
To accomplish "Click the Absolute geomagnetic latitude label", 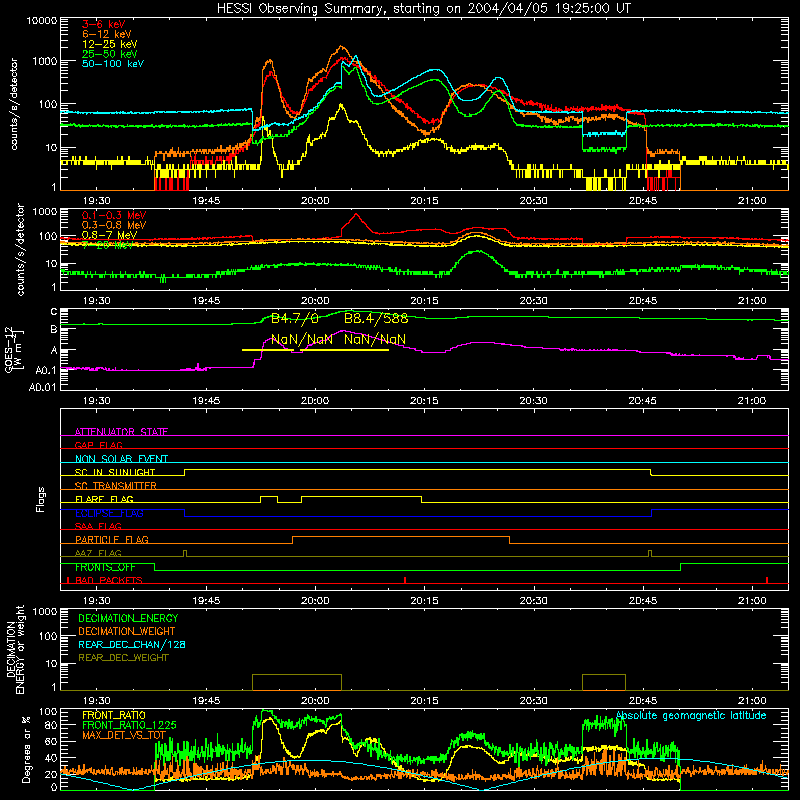I will coord(691,715).
